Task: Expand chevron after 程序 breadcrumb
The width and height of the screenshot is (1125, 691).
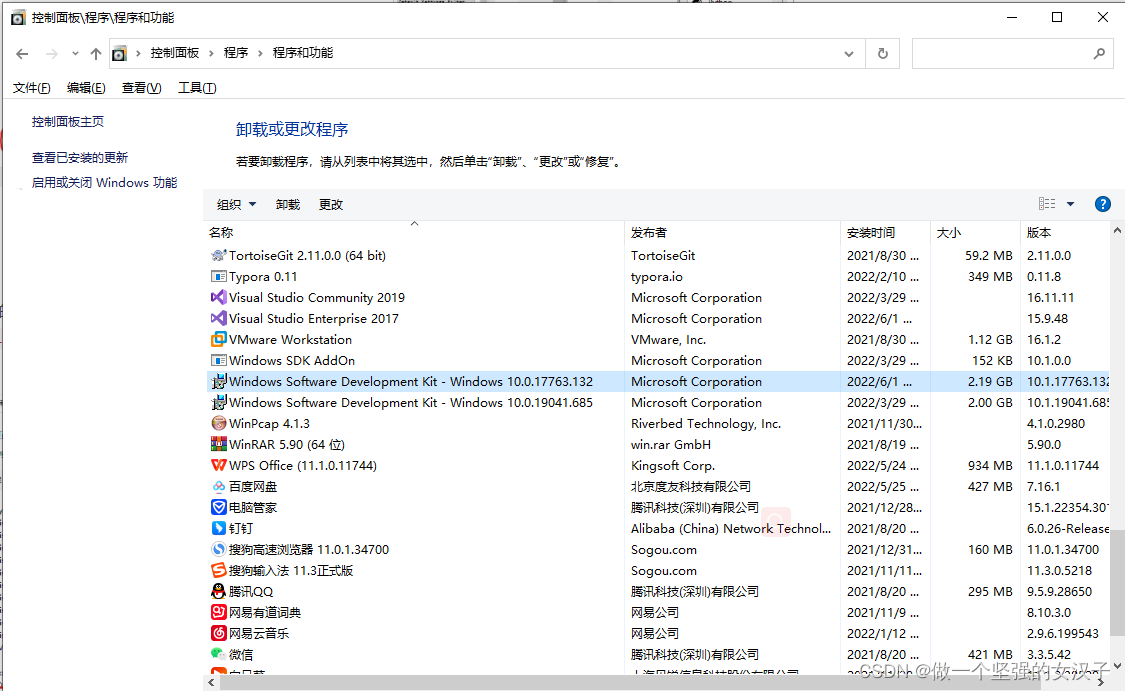Action: pos(260,53)
